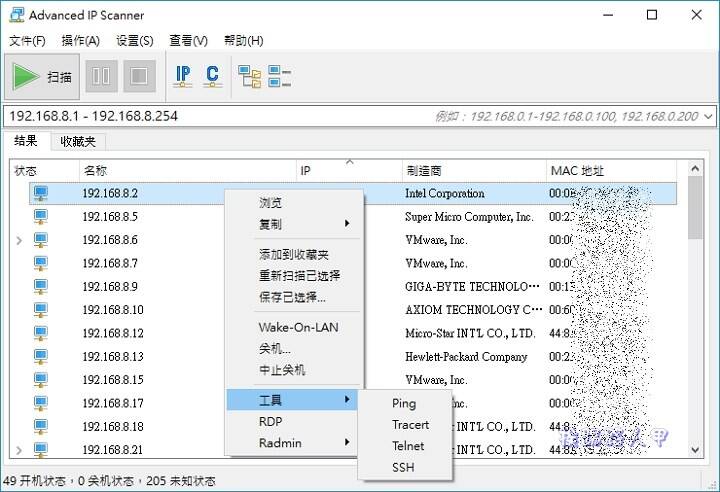Sort by the 名称 column header
720x492 pixels.
pyautogui.click(x=188, y=171)
